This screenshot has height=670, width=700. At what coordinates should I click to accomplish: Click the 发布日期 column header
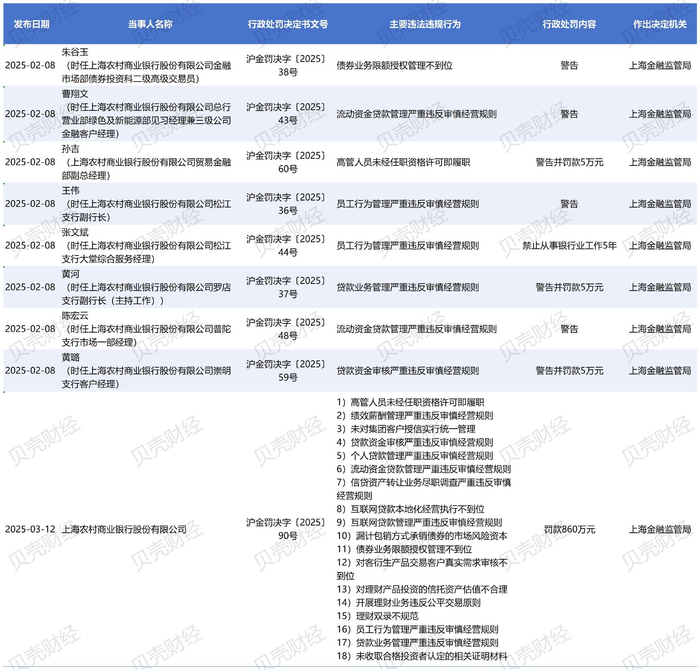pyautogui.click(x=31, y=24)
